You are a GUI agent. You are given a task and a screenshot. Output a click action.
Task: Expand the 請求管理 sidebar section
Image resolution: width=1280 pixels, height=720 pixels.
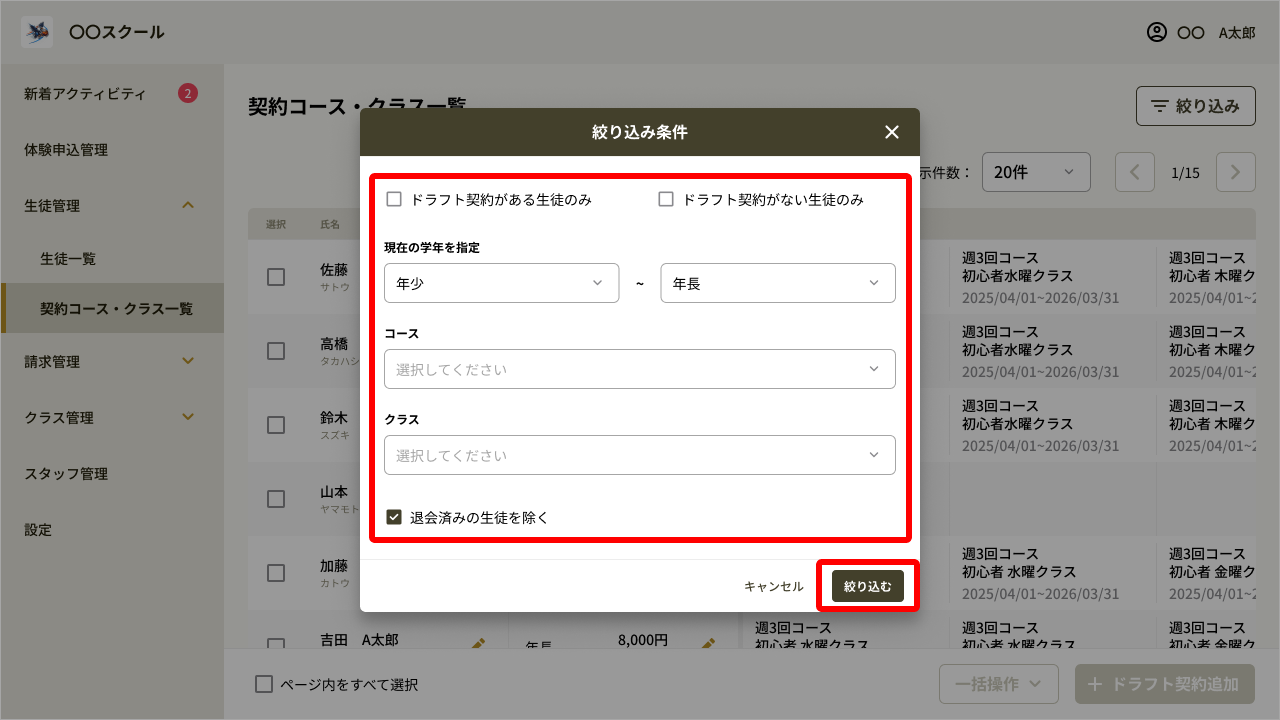coord(110,362)
